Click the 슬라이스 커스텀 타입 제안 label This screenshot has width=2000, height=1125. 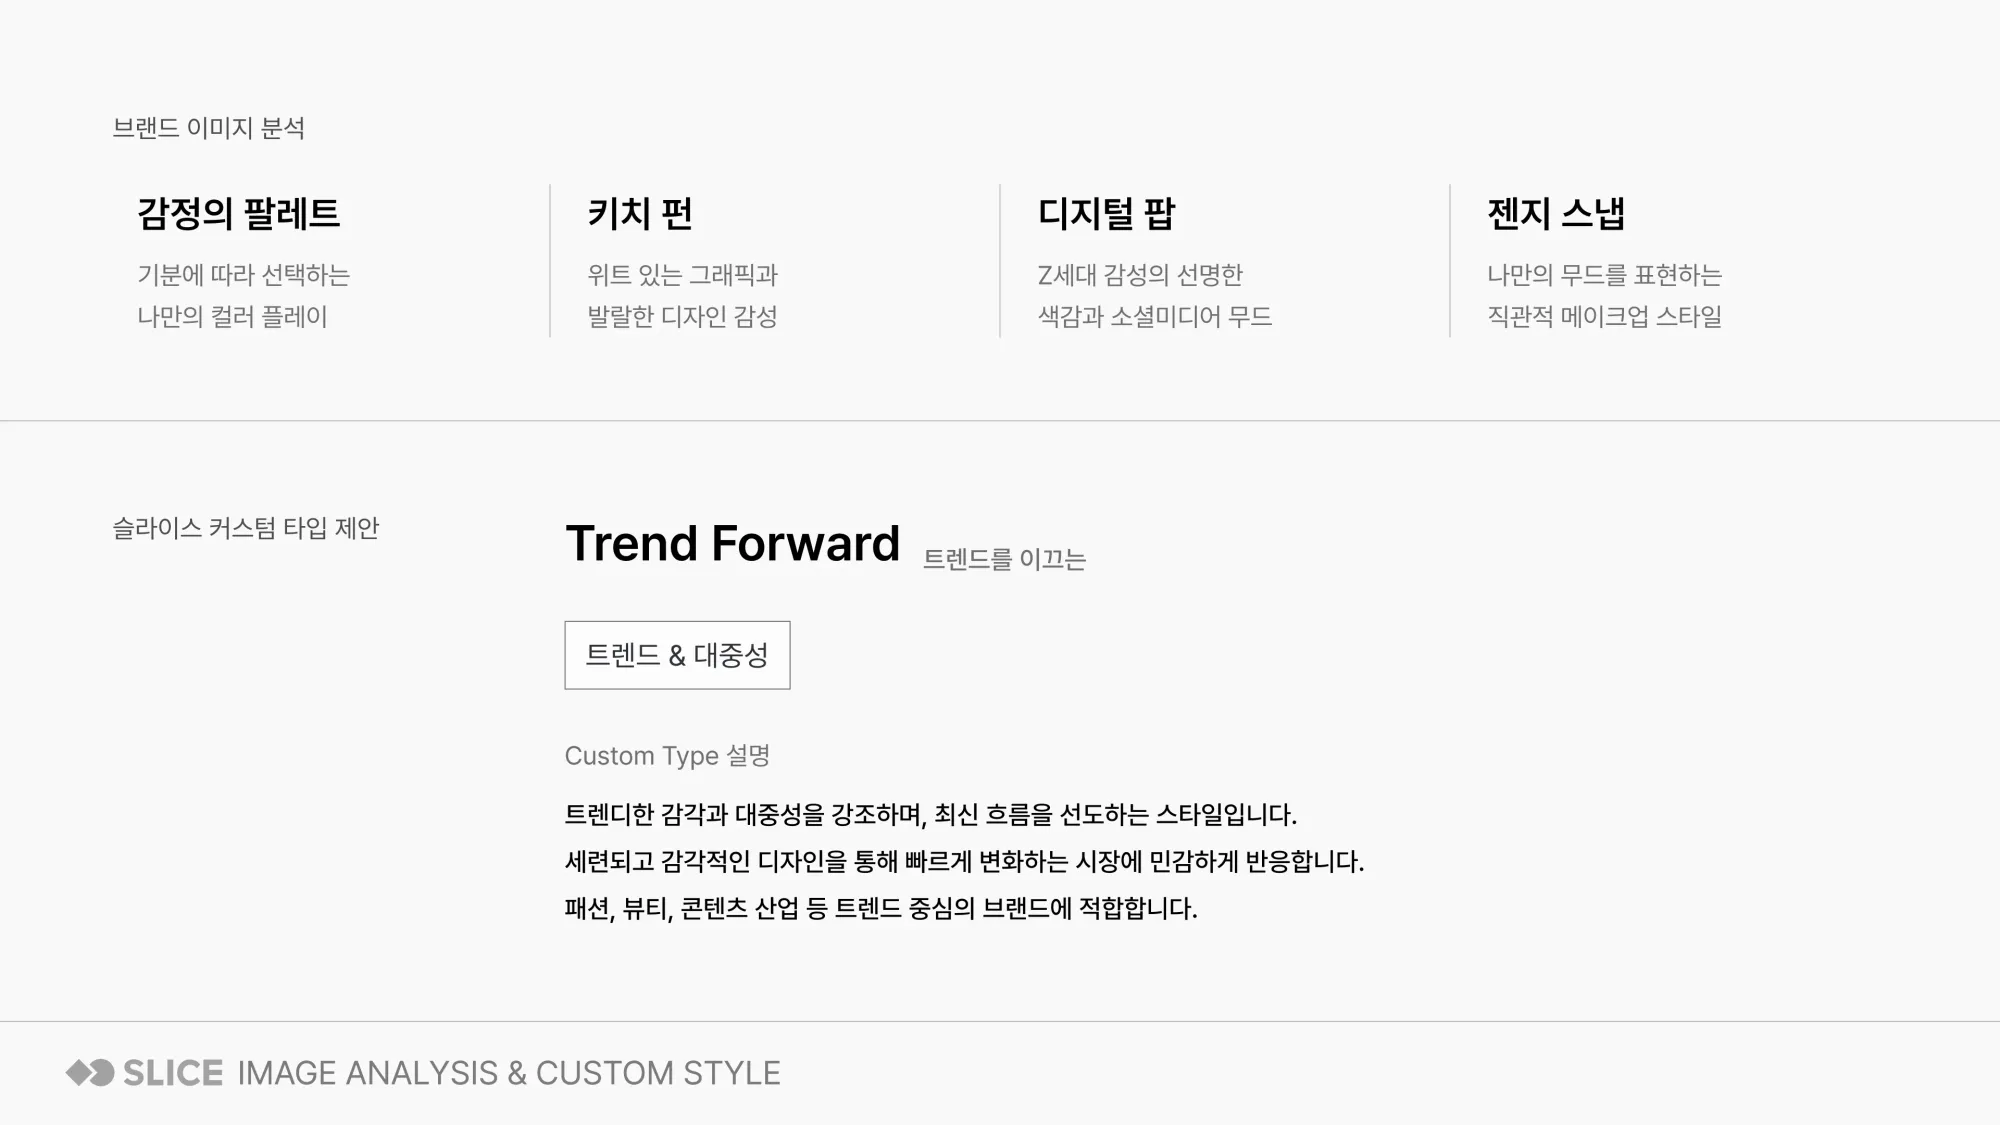tap(246, 528)
